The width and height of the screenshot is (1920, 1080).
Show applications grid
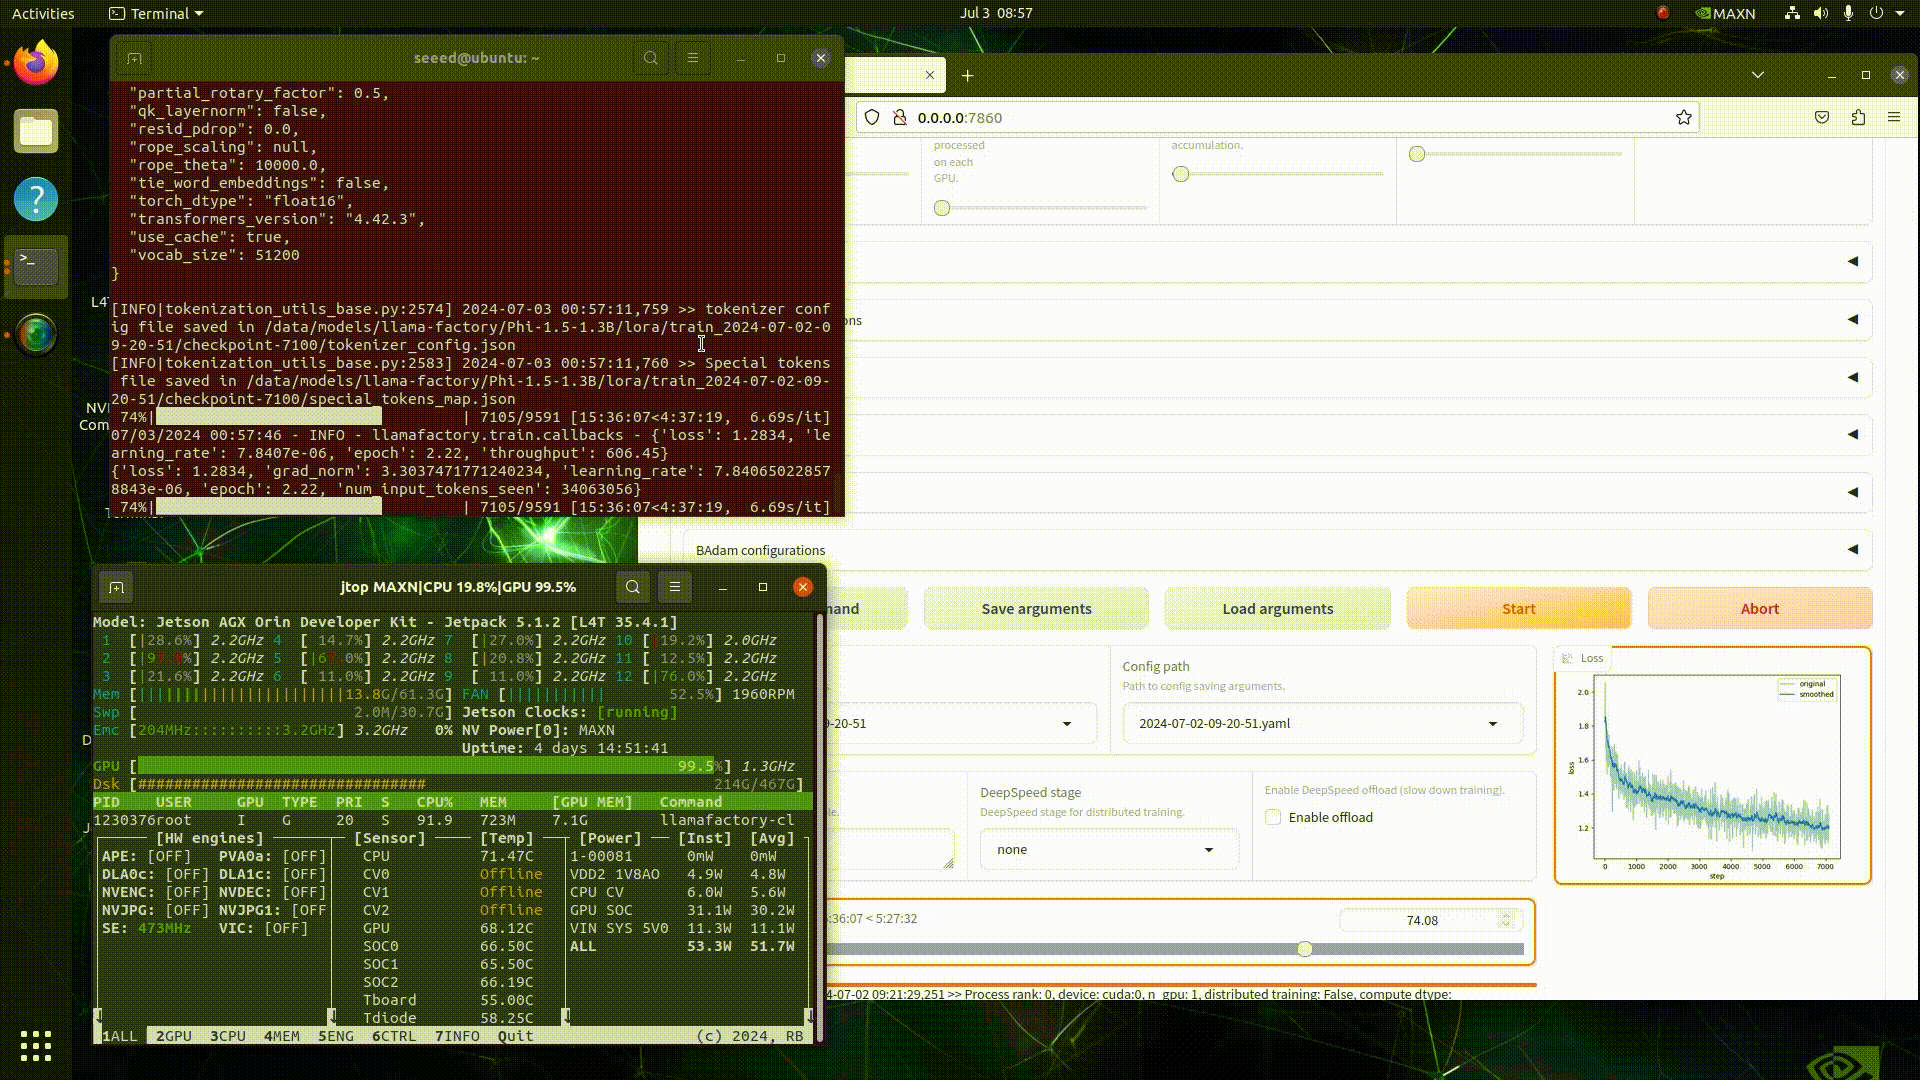coord(36,1046)
